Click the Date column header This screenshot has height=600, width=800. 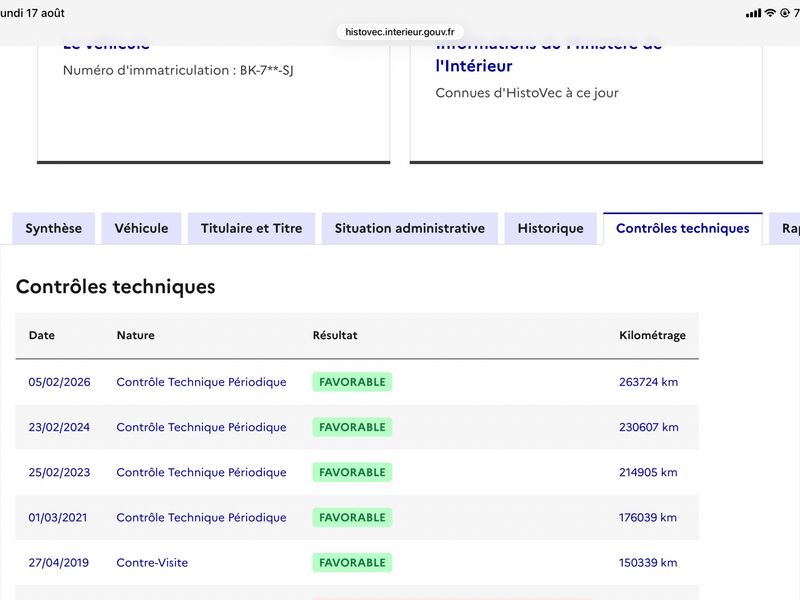pos(42,335)
